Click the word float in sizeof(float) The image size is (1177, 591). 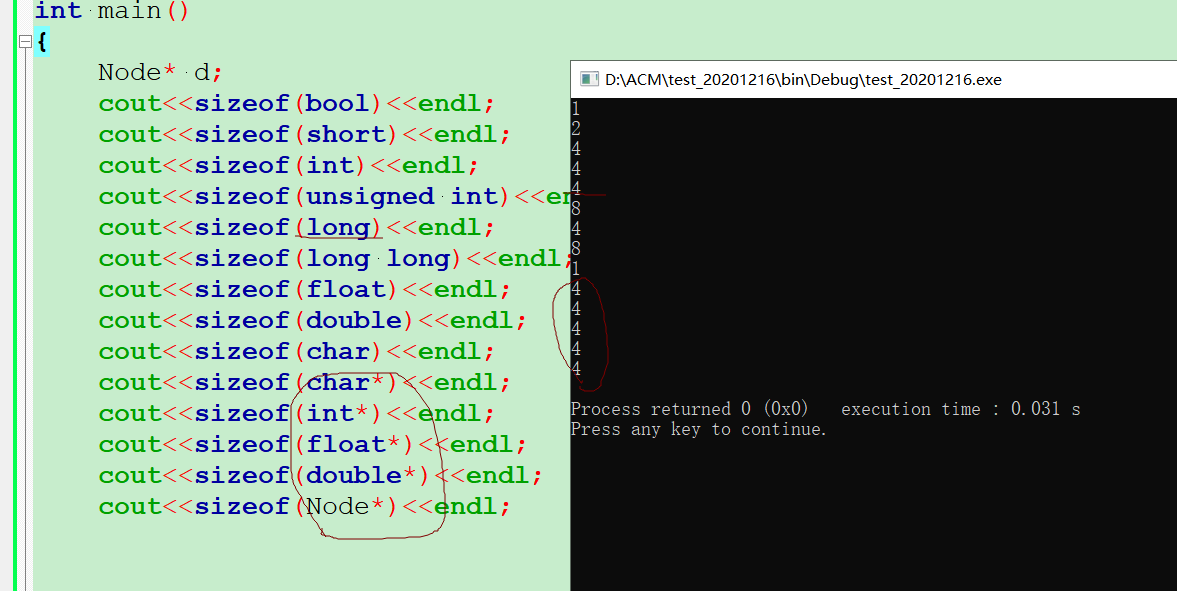(x=345, y=289)
